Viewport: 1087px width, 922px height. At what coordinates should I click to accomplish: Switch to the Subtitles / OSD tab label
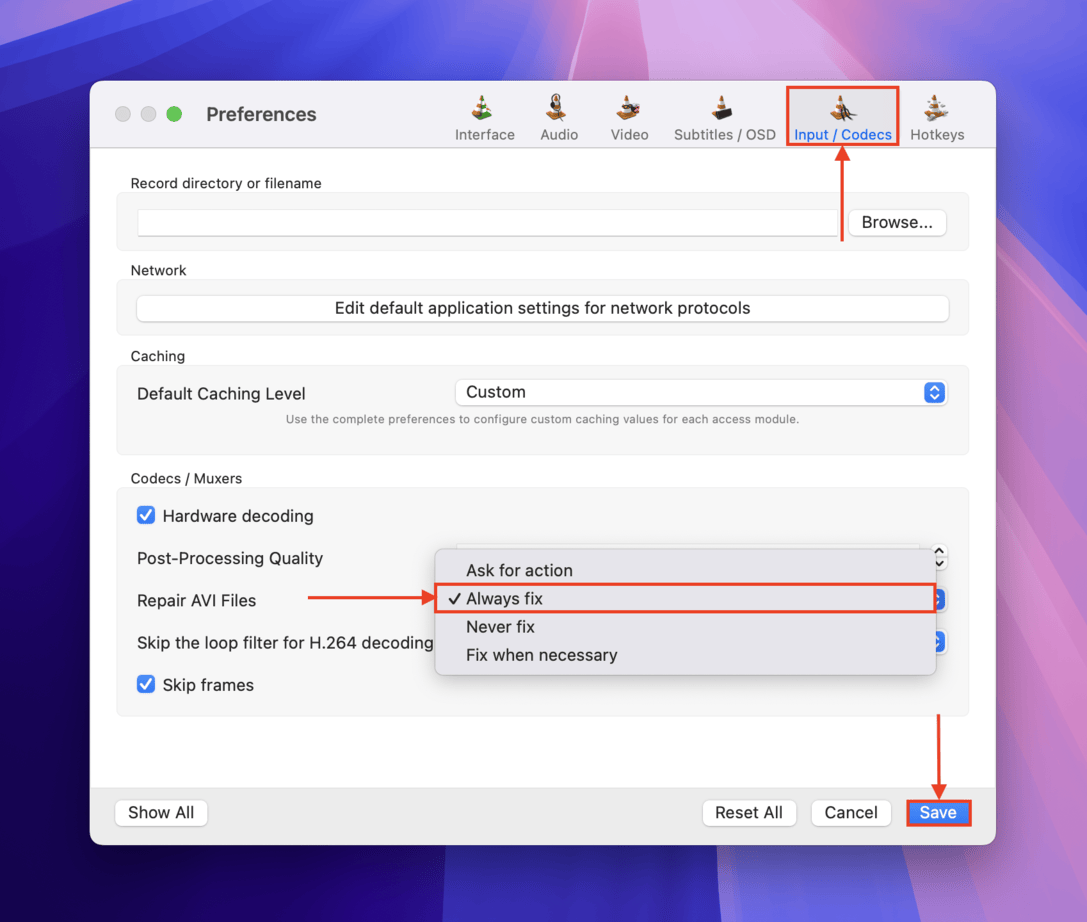coord(724,134)
